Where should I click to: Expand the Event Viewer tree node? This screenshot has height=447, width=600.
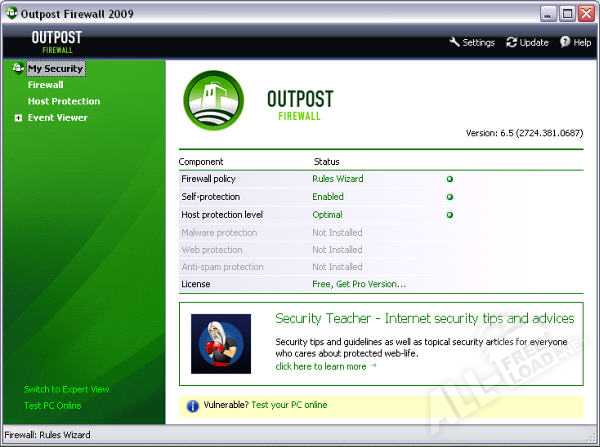coord(18,118)
